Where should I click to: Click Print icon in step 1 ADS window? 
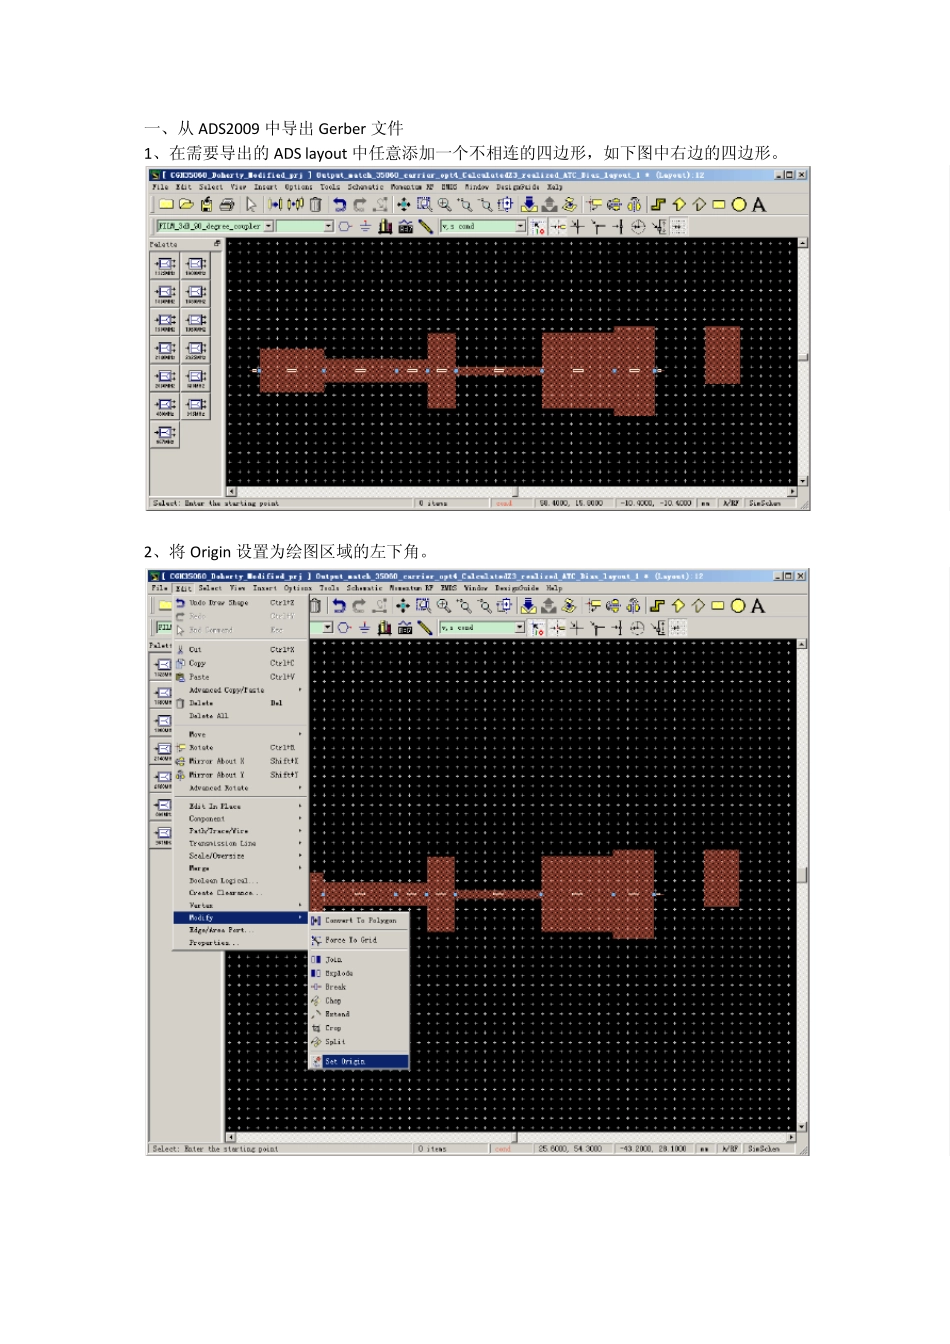pyautogui.click(x=227, y=205)
